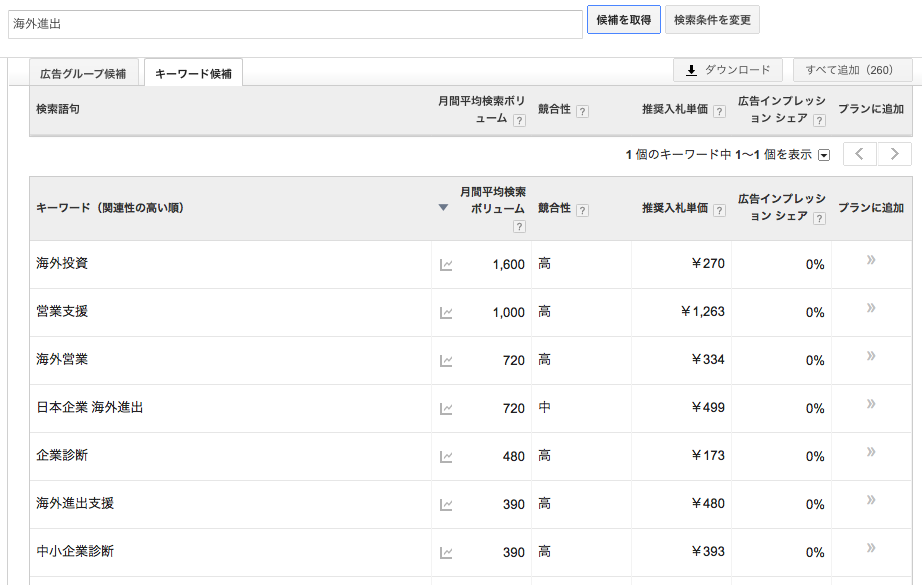This screenshot has height=585, width=922.
Task: Show trend chart for 中小企業診断
Action: click(x=446, y=553)
